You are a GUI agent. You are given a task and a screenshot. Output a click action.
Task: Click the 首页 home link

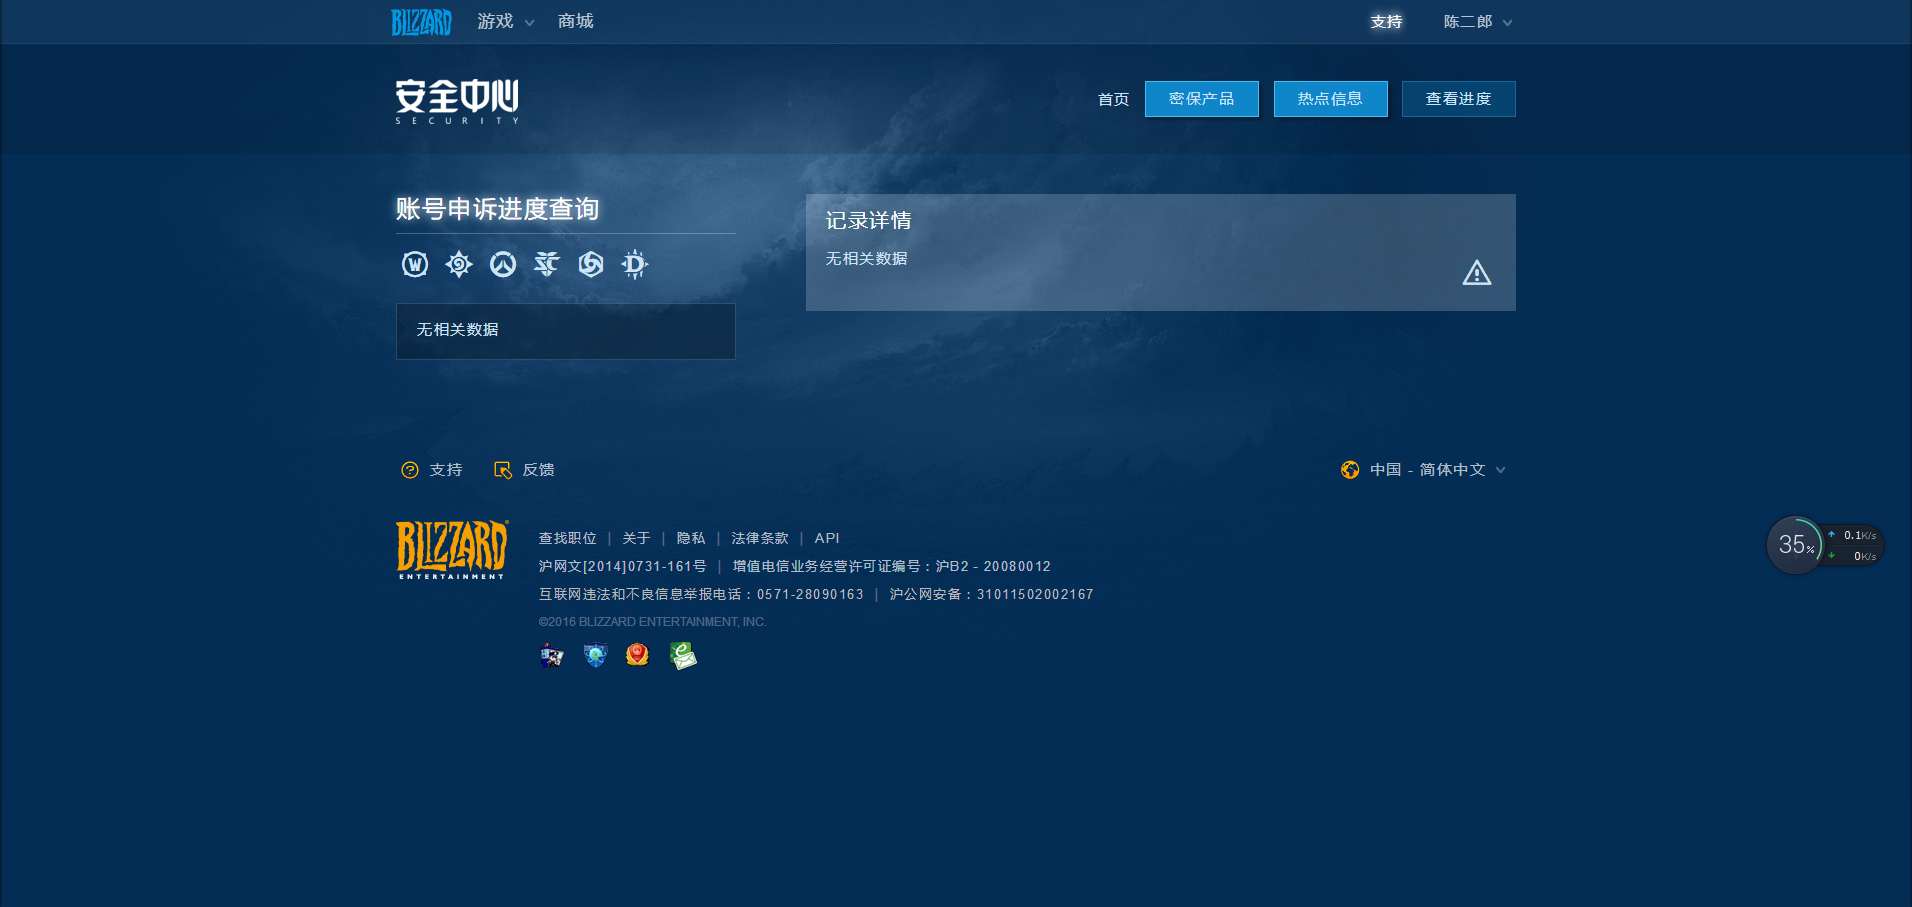click(x=1113, y=99)
